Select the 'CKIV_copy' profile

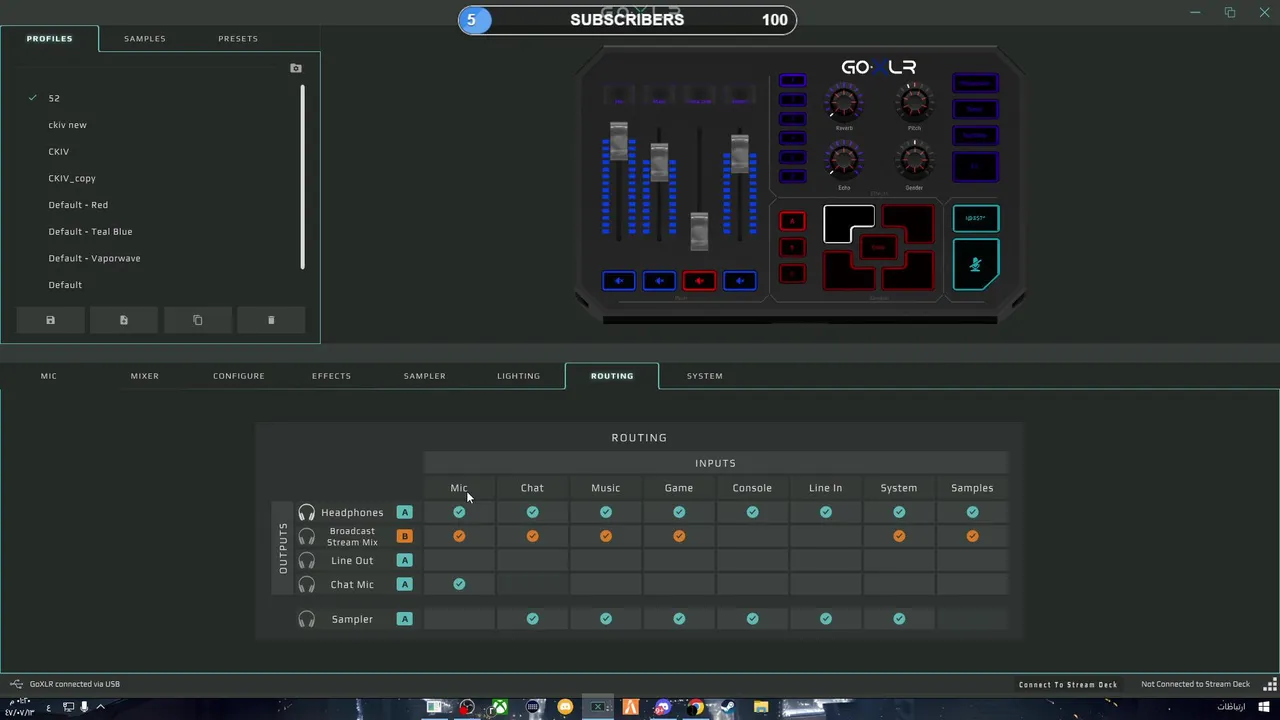pos(72,178)
